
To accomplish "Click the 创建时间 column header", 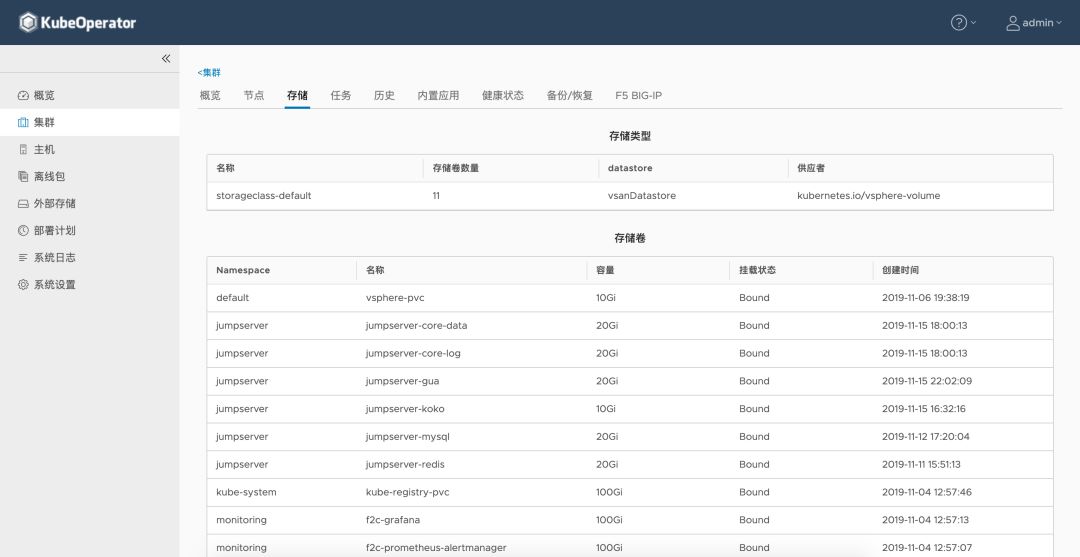I will point(900,271).
